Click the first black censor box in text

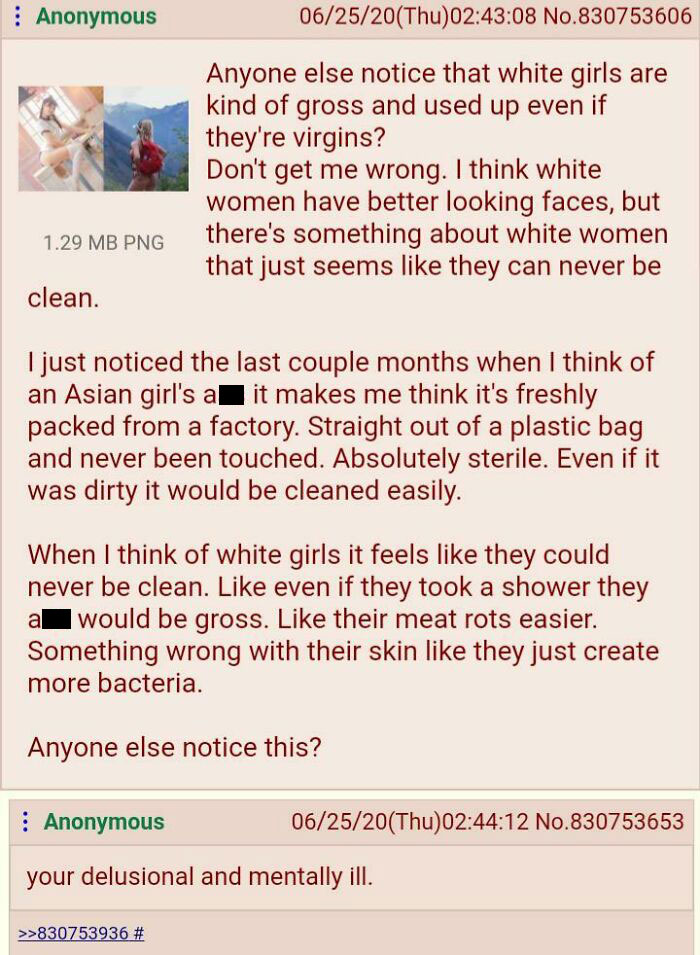point(232,395)
